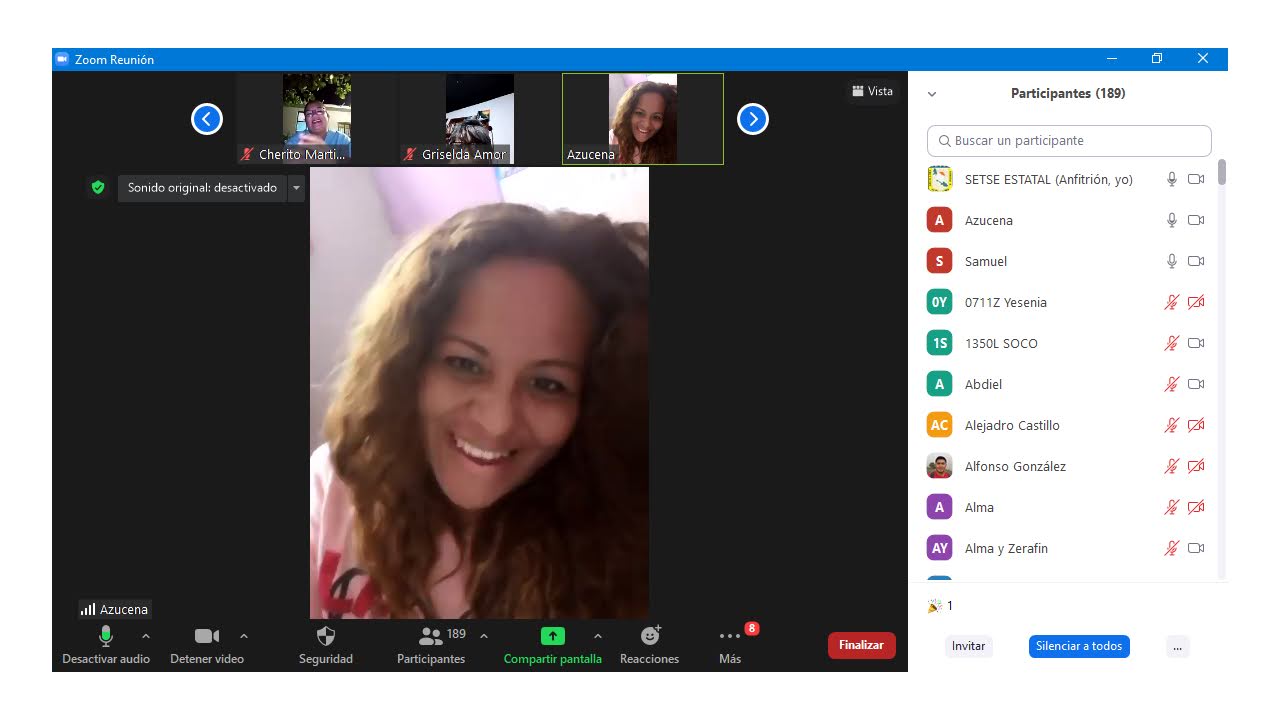Click 0711Z Yesenia disabled camera icon

[x=1196, y=303]
